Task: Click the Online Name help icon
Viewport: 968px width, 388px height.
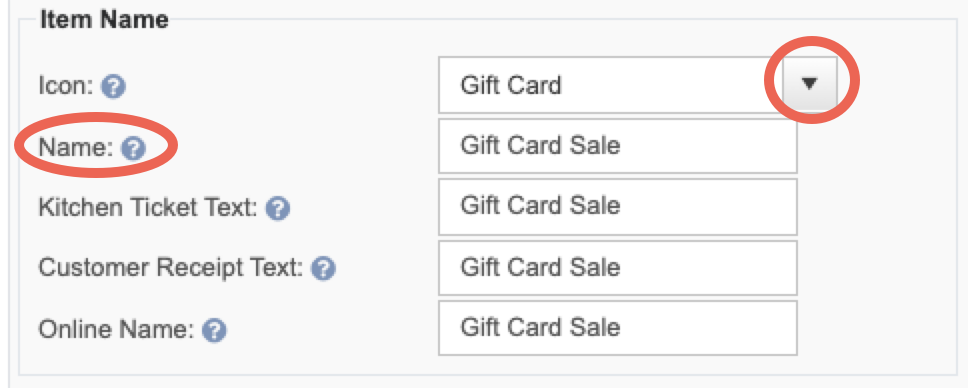Action: point(214,330)
